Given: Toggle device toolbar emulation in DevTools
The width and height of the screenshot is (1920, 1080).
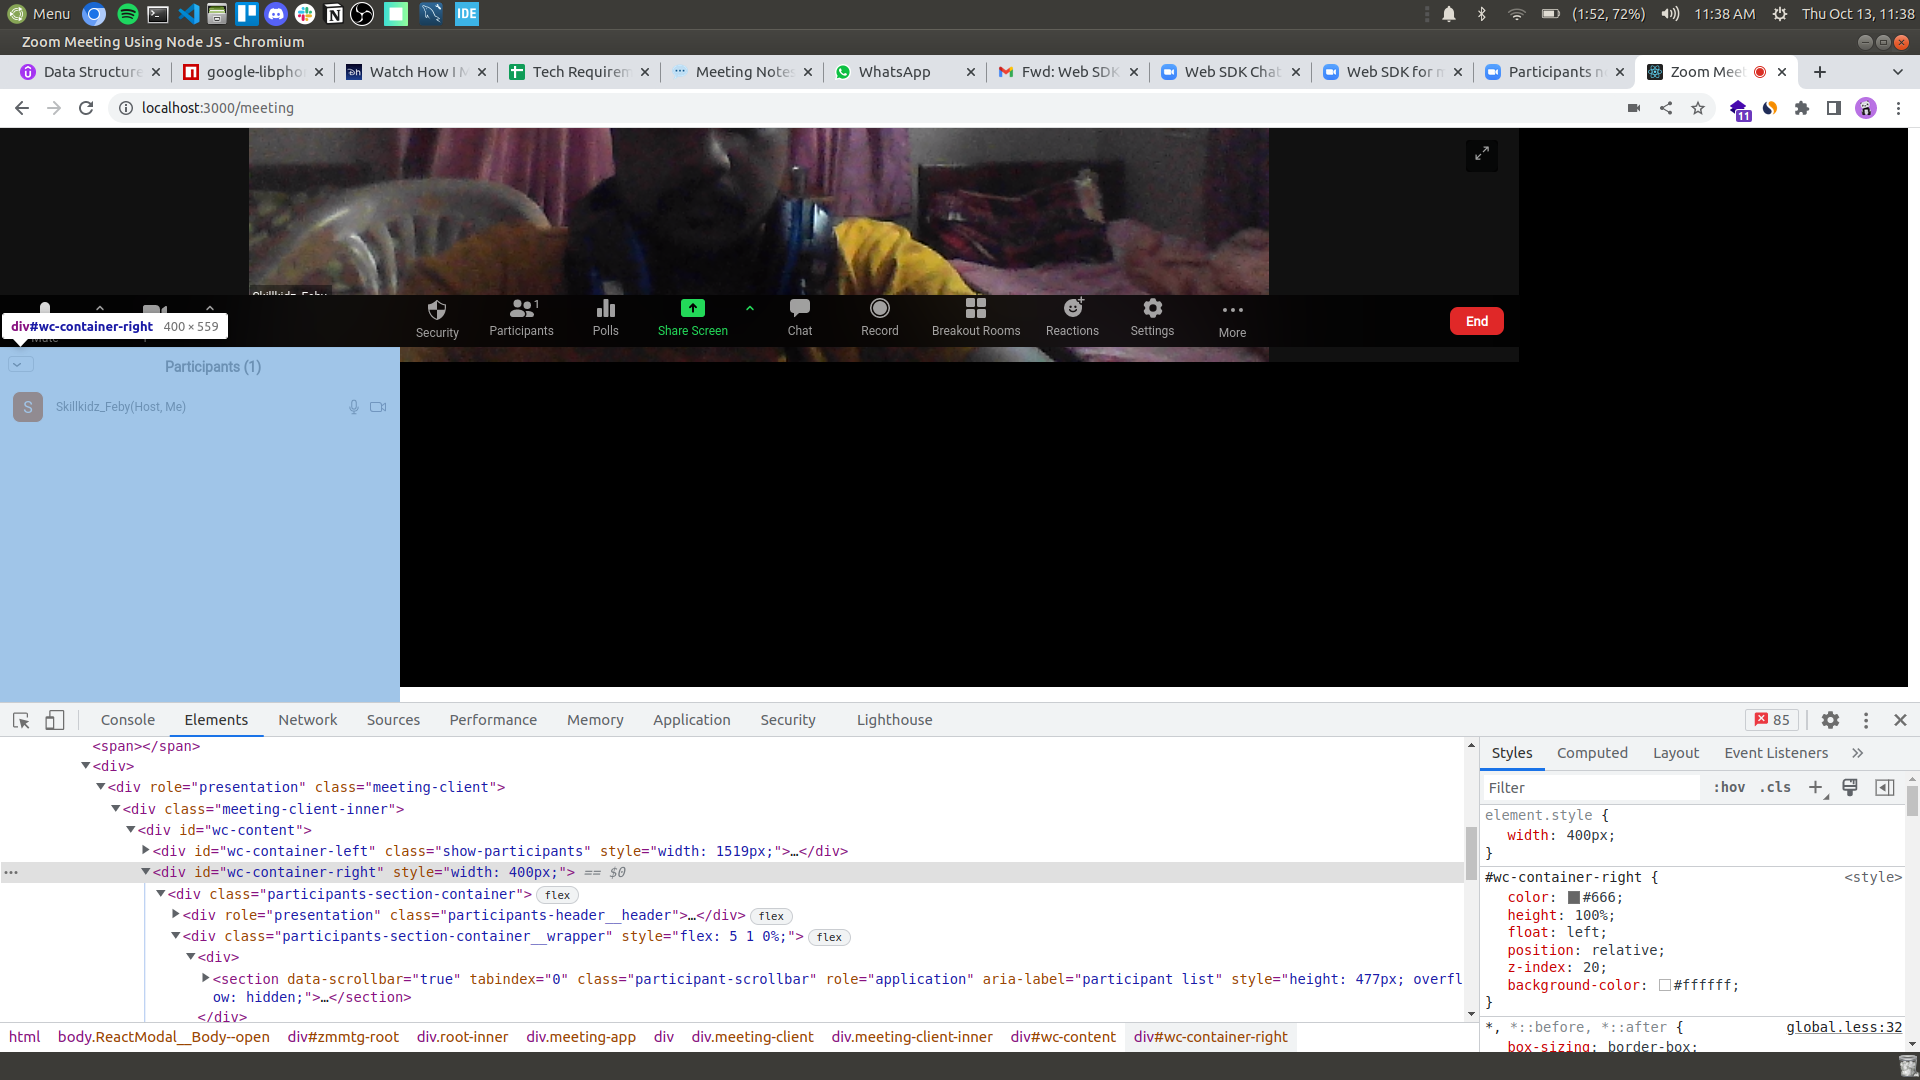Looking at the screenshot, I should [x=55, y=720].
